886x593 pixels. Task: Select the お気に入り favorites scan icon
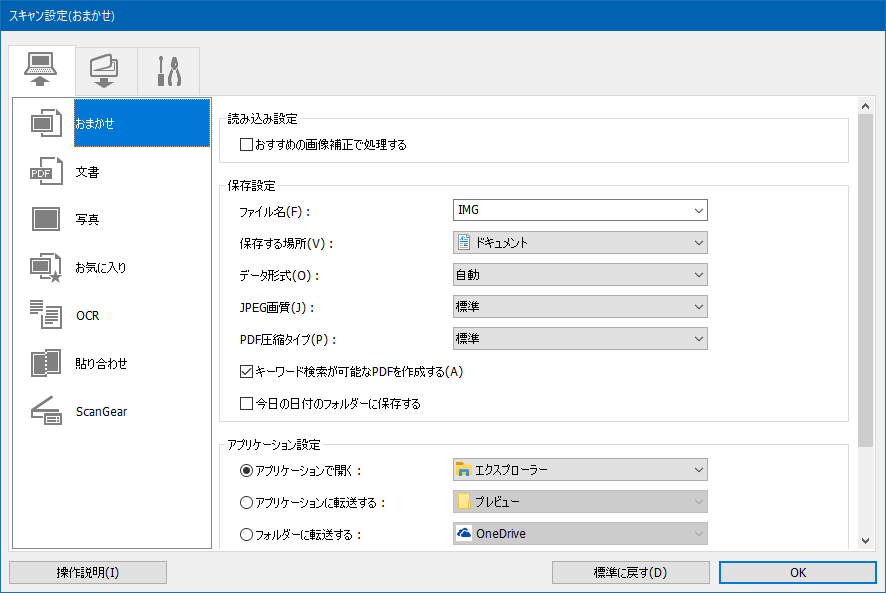click(46, 267)
